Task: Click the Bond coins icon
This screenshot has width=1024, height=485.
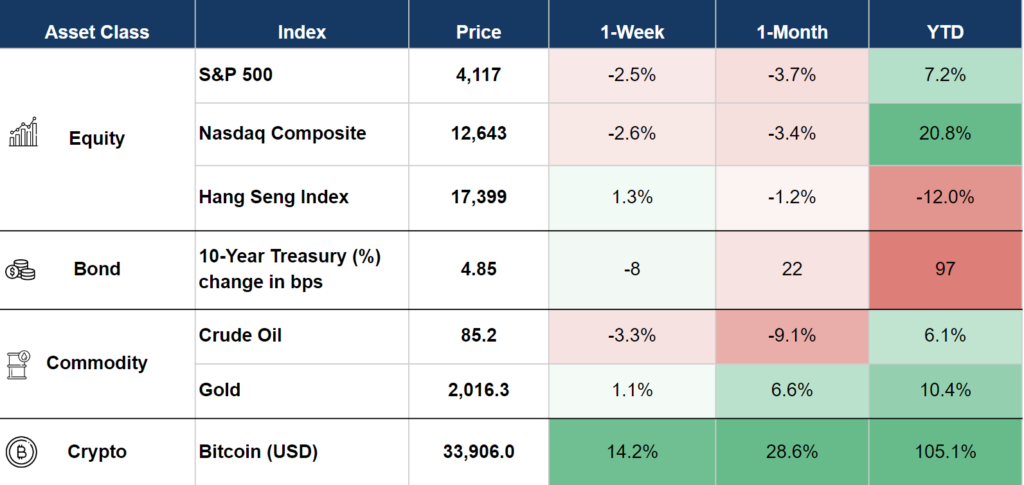Action: (x=20, y=269)
